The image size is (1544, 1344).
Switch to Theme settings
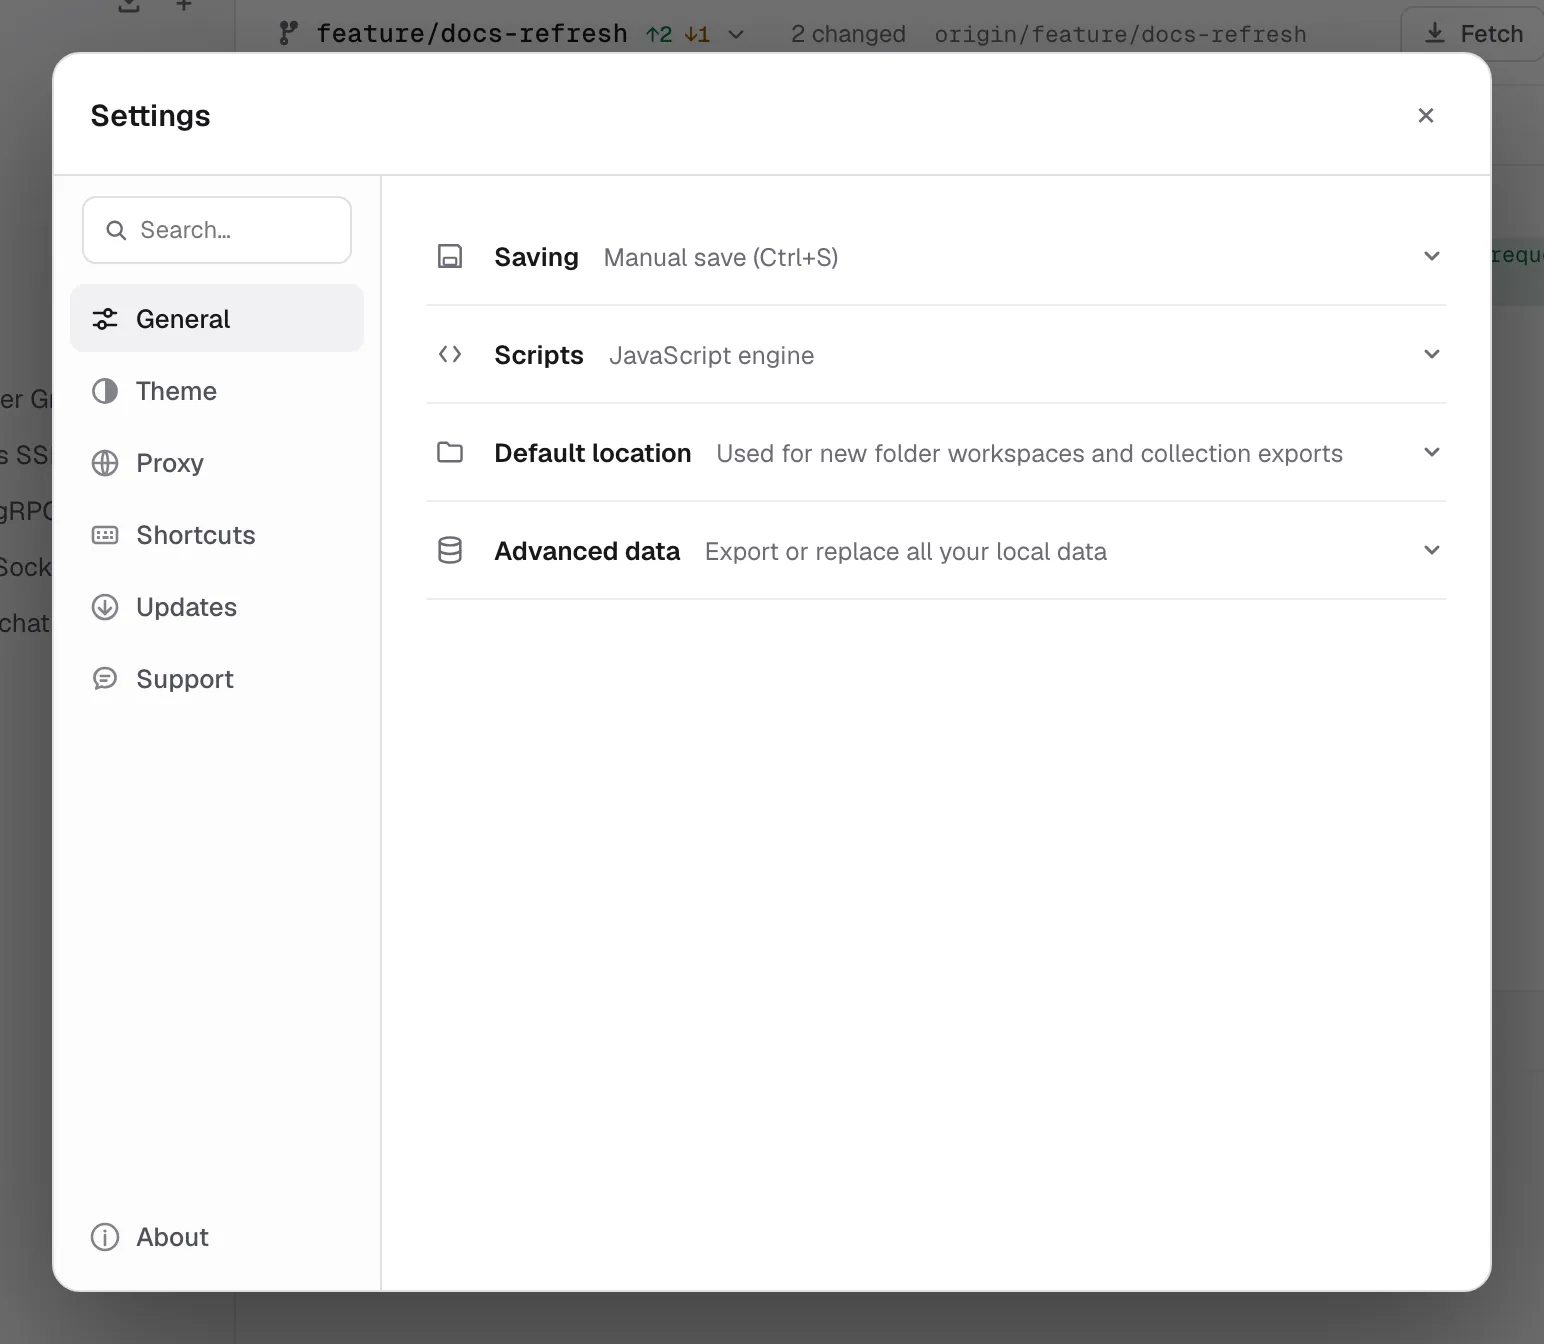217,391
